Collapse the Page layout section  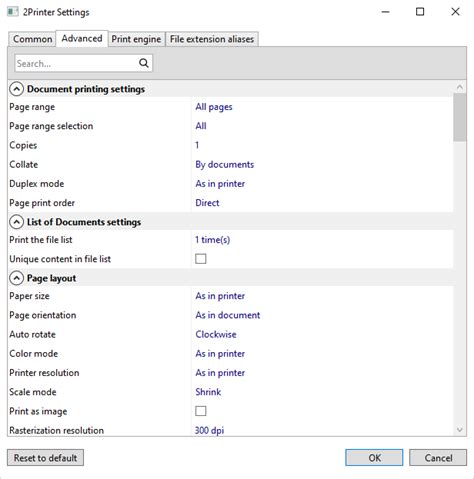[16, 278]
